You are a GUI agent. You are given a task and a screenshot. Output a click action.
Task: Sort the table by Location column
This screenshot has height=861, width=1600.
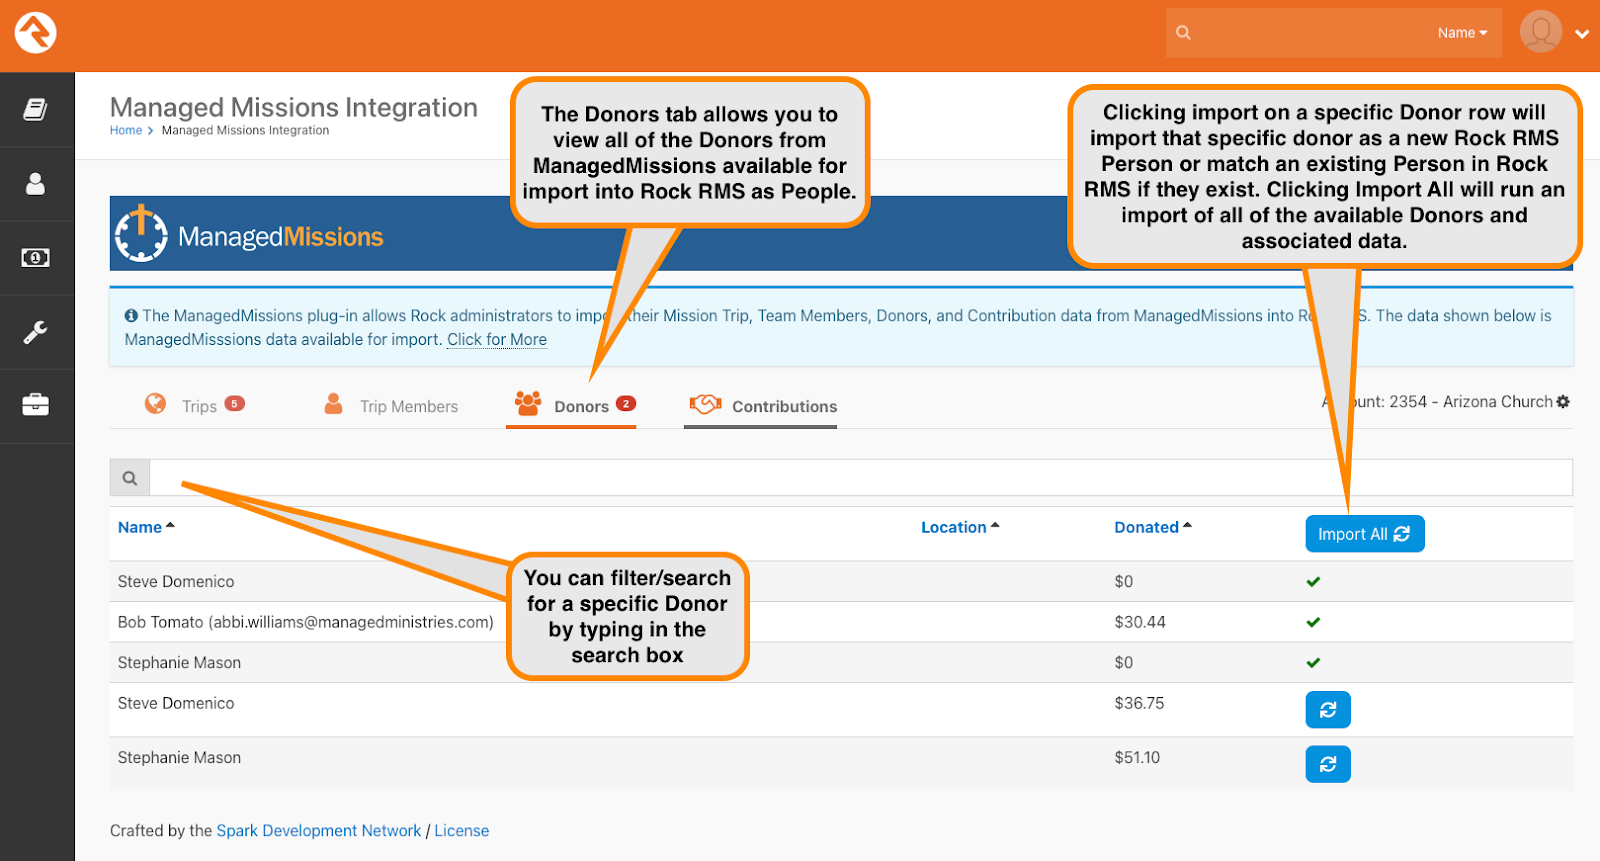[960, 527]
